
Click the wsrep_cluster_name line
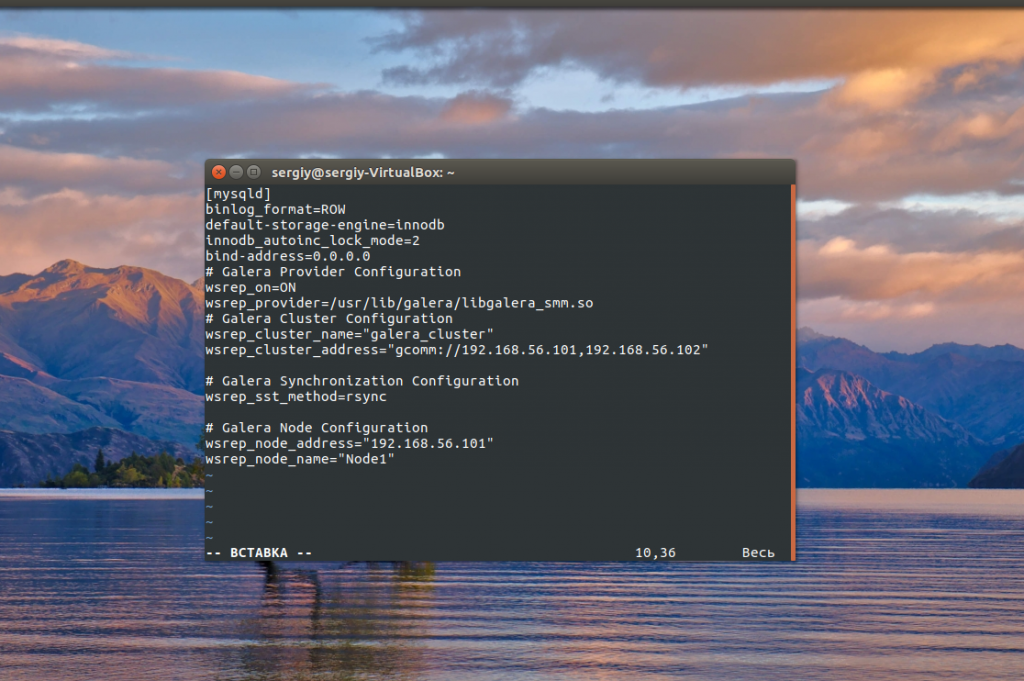(349, 334)
